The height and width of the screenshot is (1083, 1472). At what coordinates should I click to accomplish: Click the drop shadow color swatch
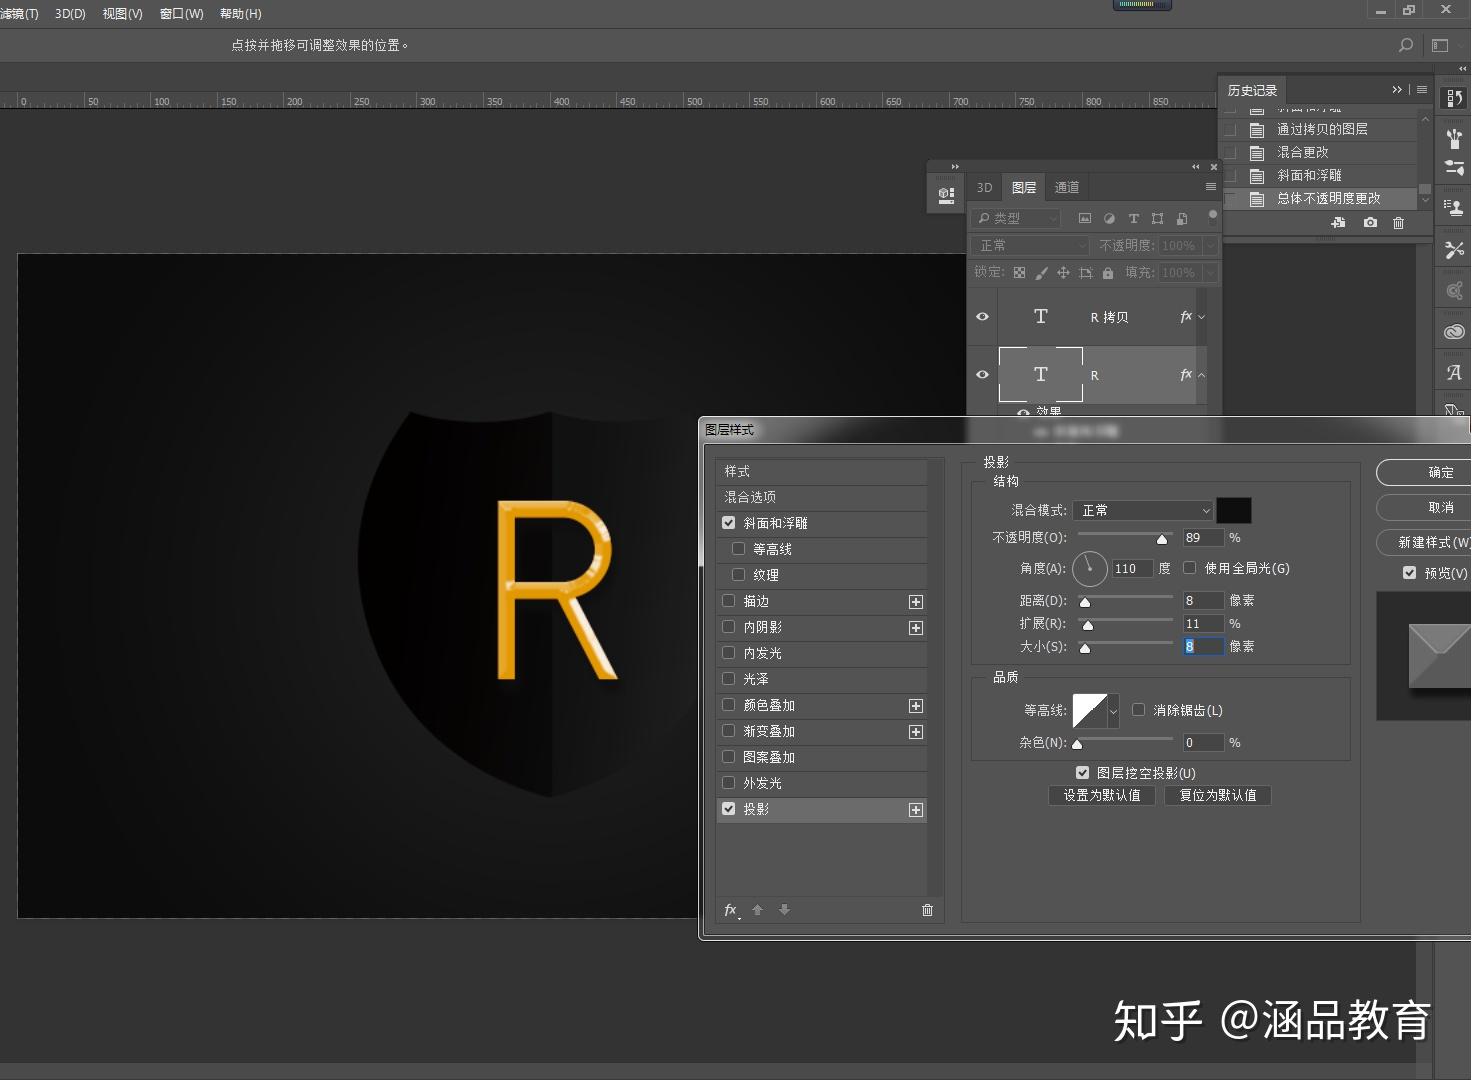[1233, 511]
